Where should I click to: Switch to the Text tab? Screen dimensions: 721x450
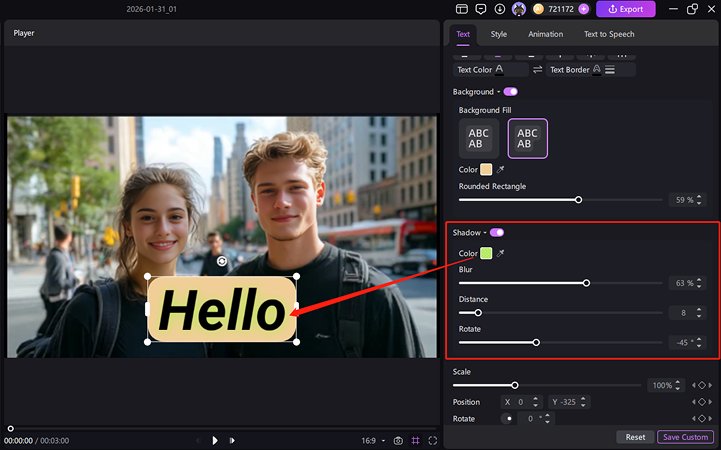point(463,34)
